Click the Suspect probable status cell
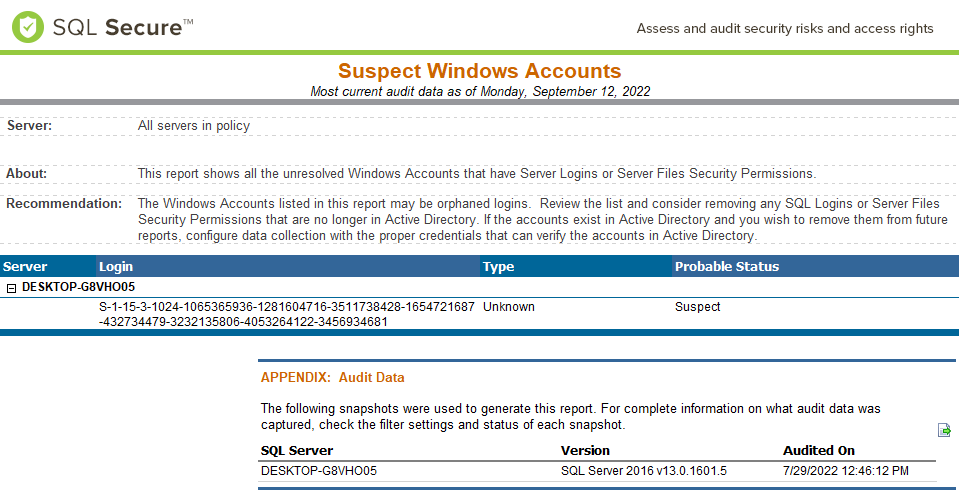The height and width of the screenshot is (490, 959). tap(697, 307)
